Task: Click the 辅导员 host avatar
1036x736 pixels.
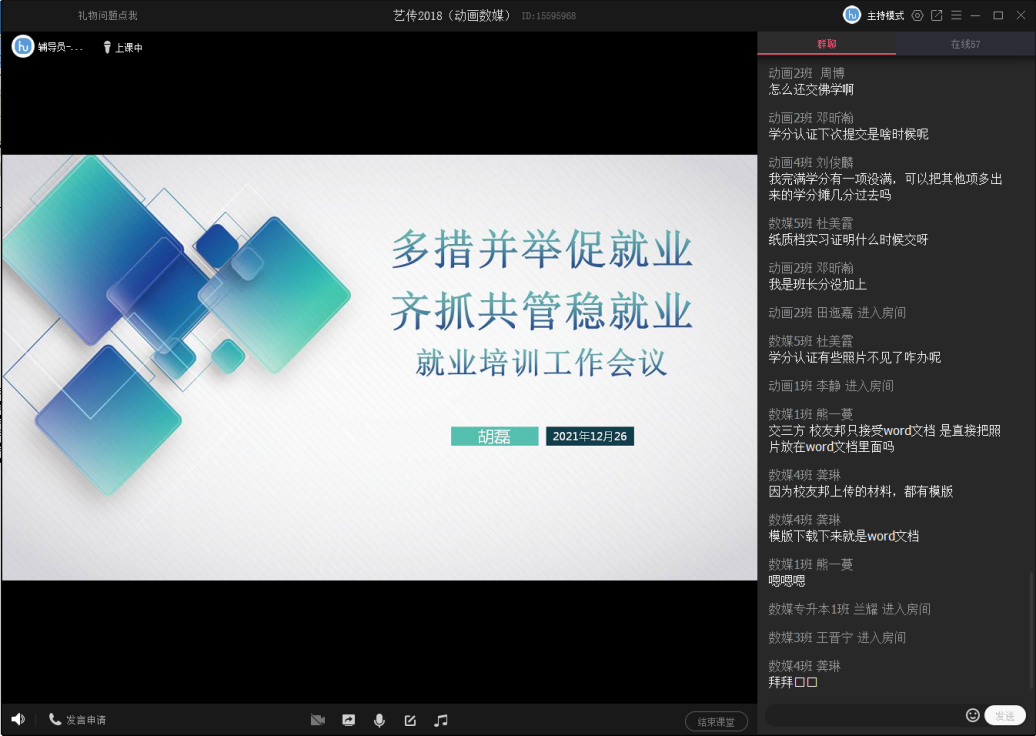Action: point(22,47)
